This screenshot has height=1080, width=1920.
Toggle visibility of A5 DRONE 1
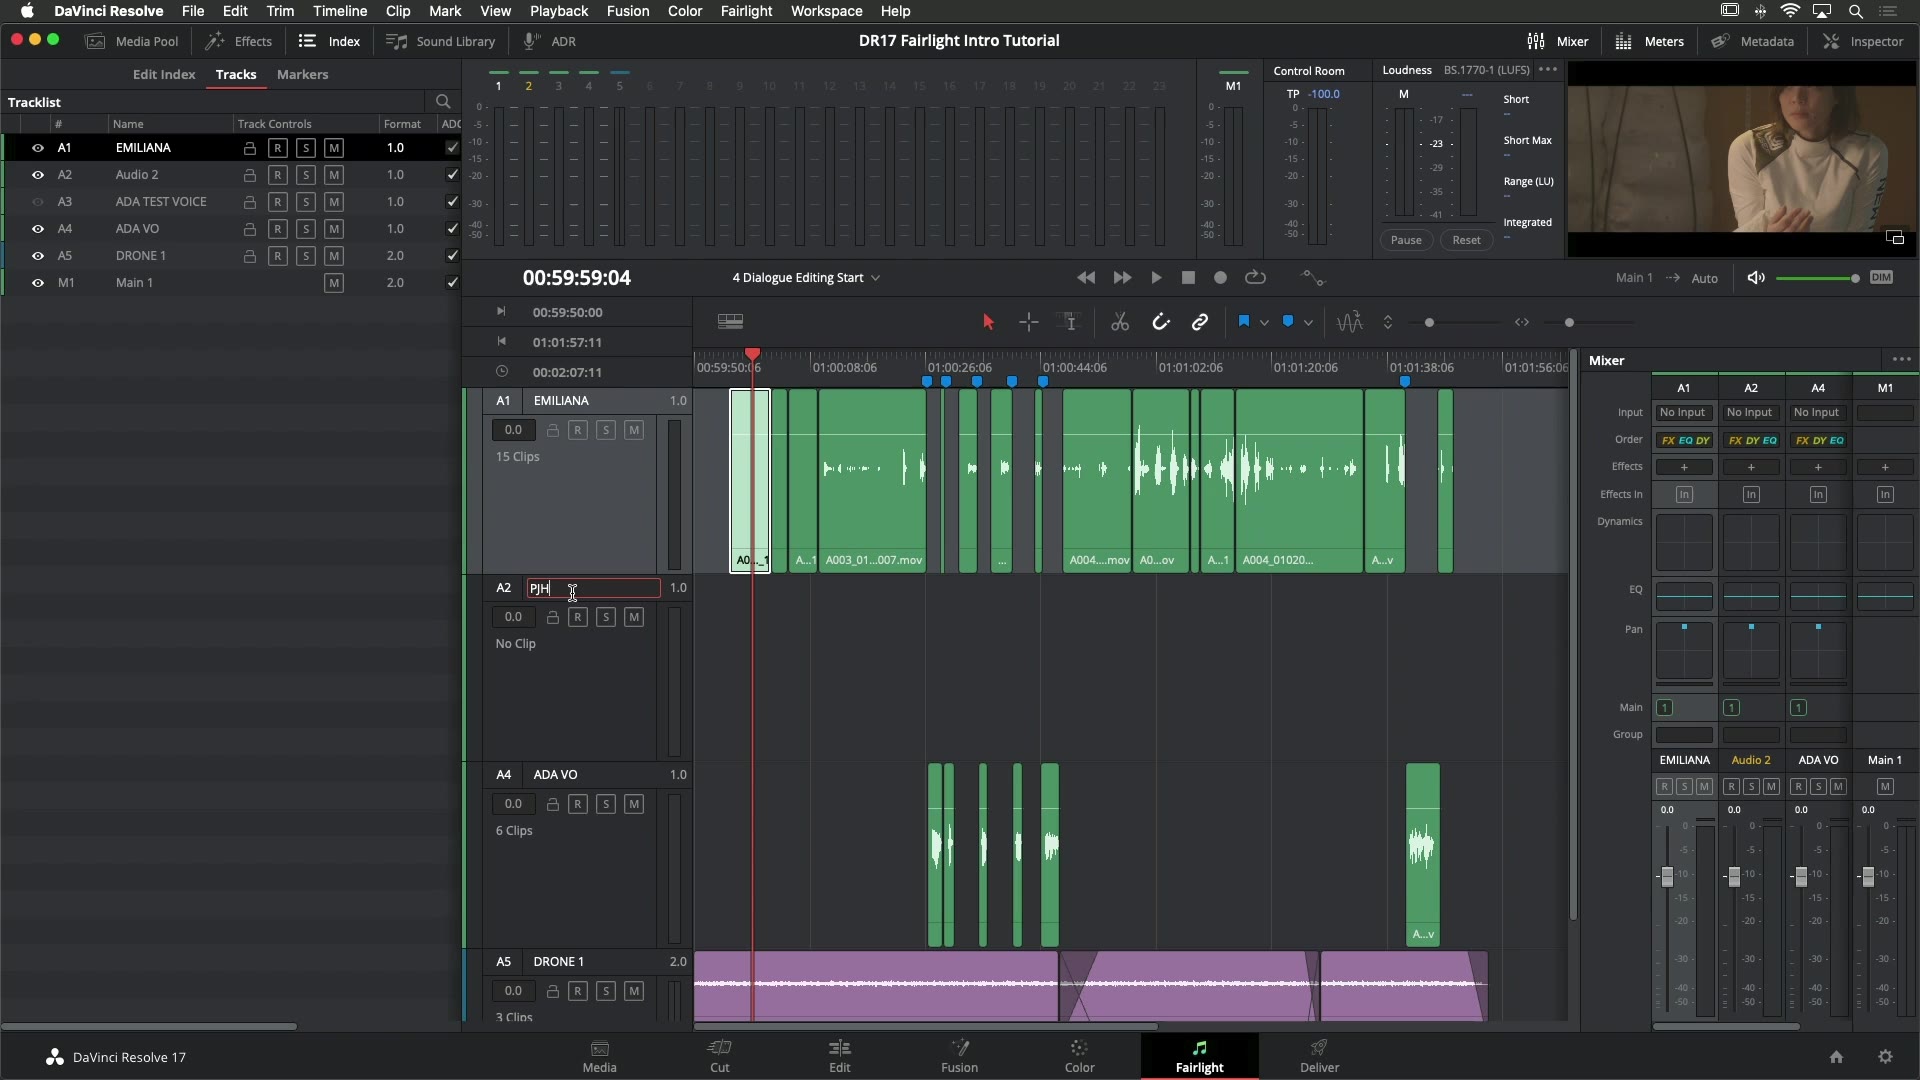click(x=38, y=256)
